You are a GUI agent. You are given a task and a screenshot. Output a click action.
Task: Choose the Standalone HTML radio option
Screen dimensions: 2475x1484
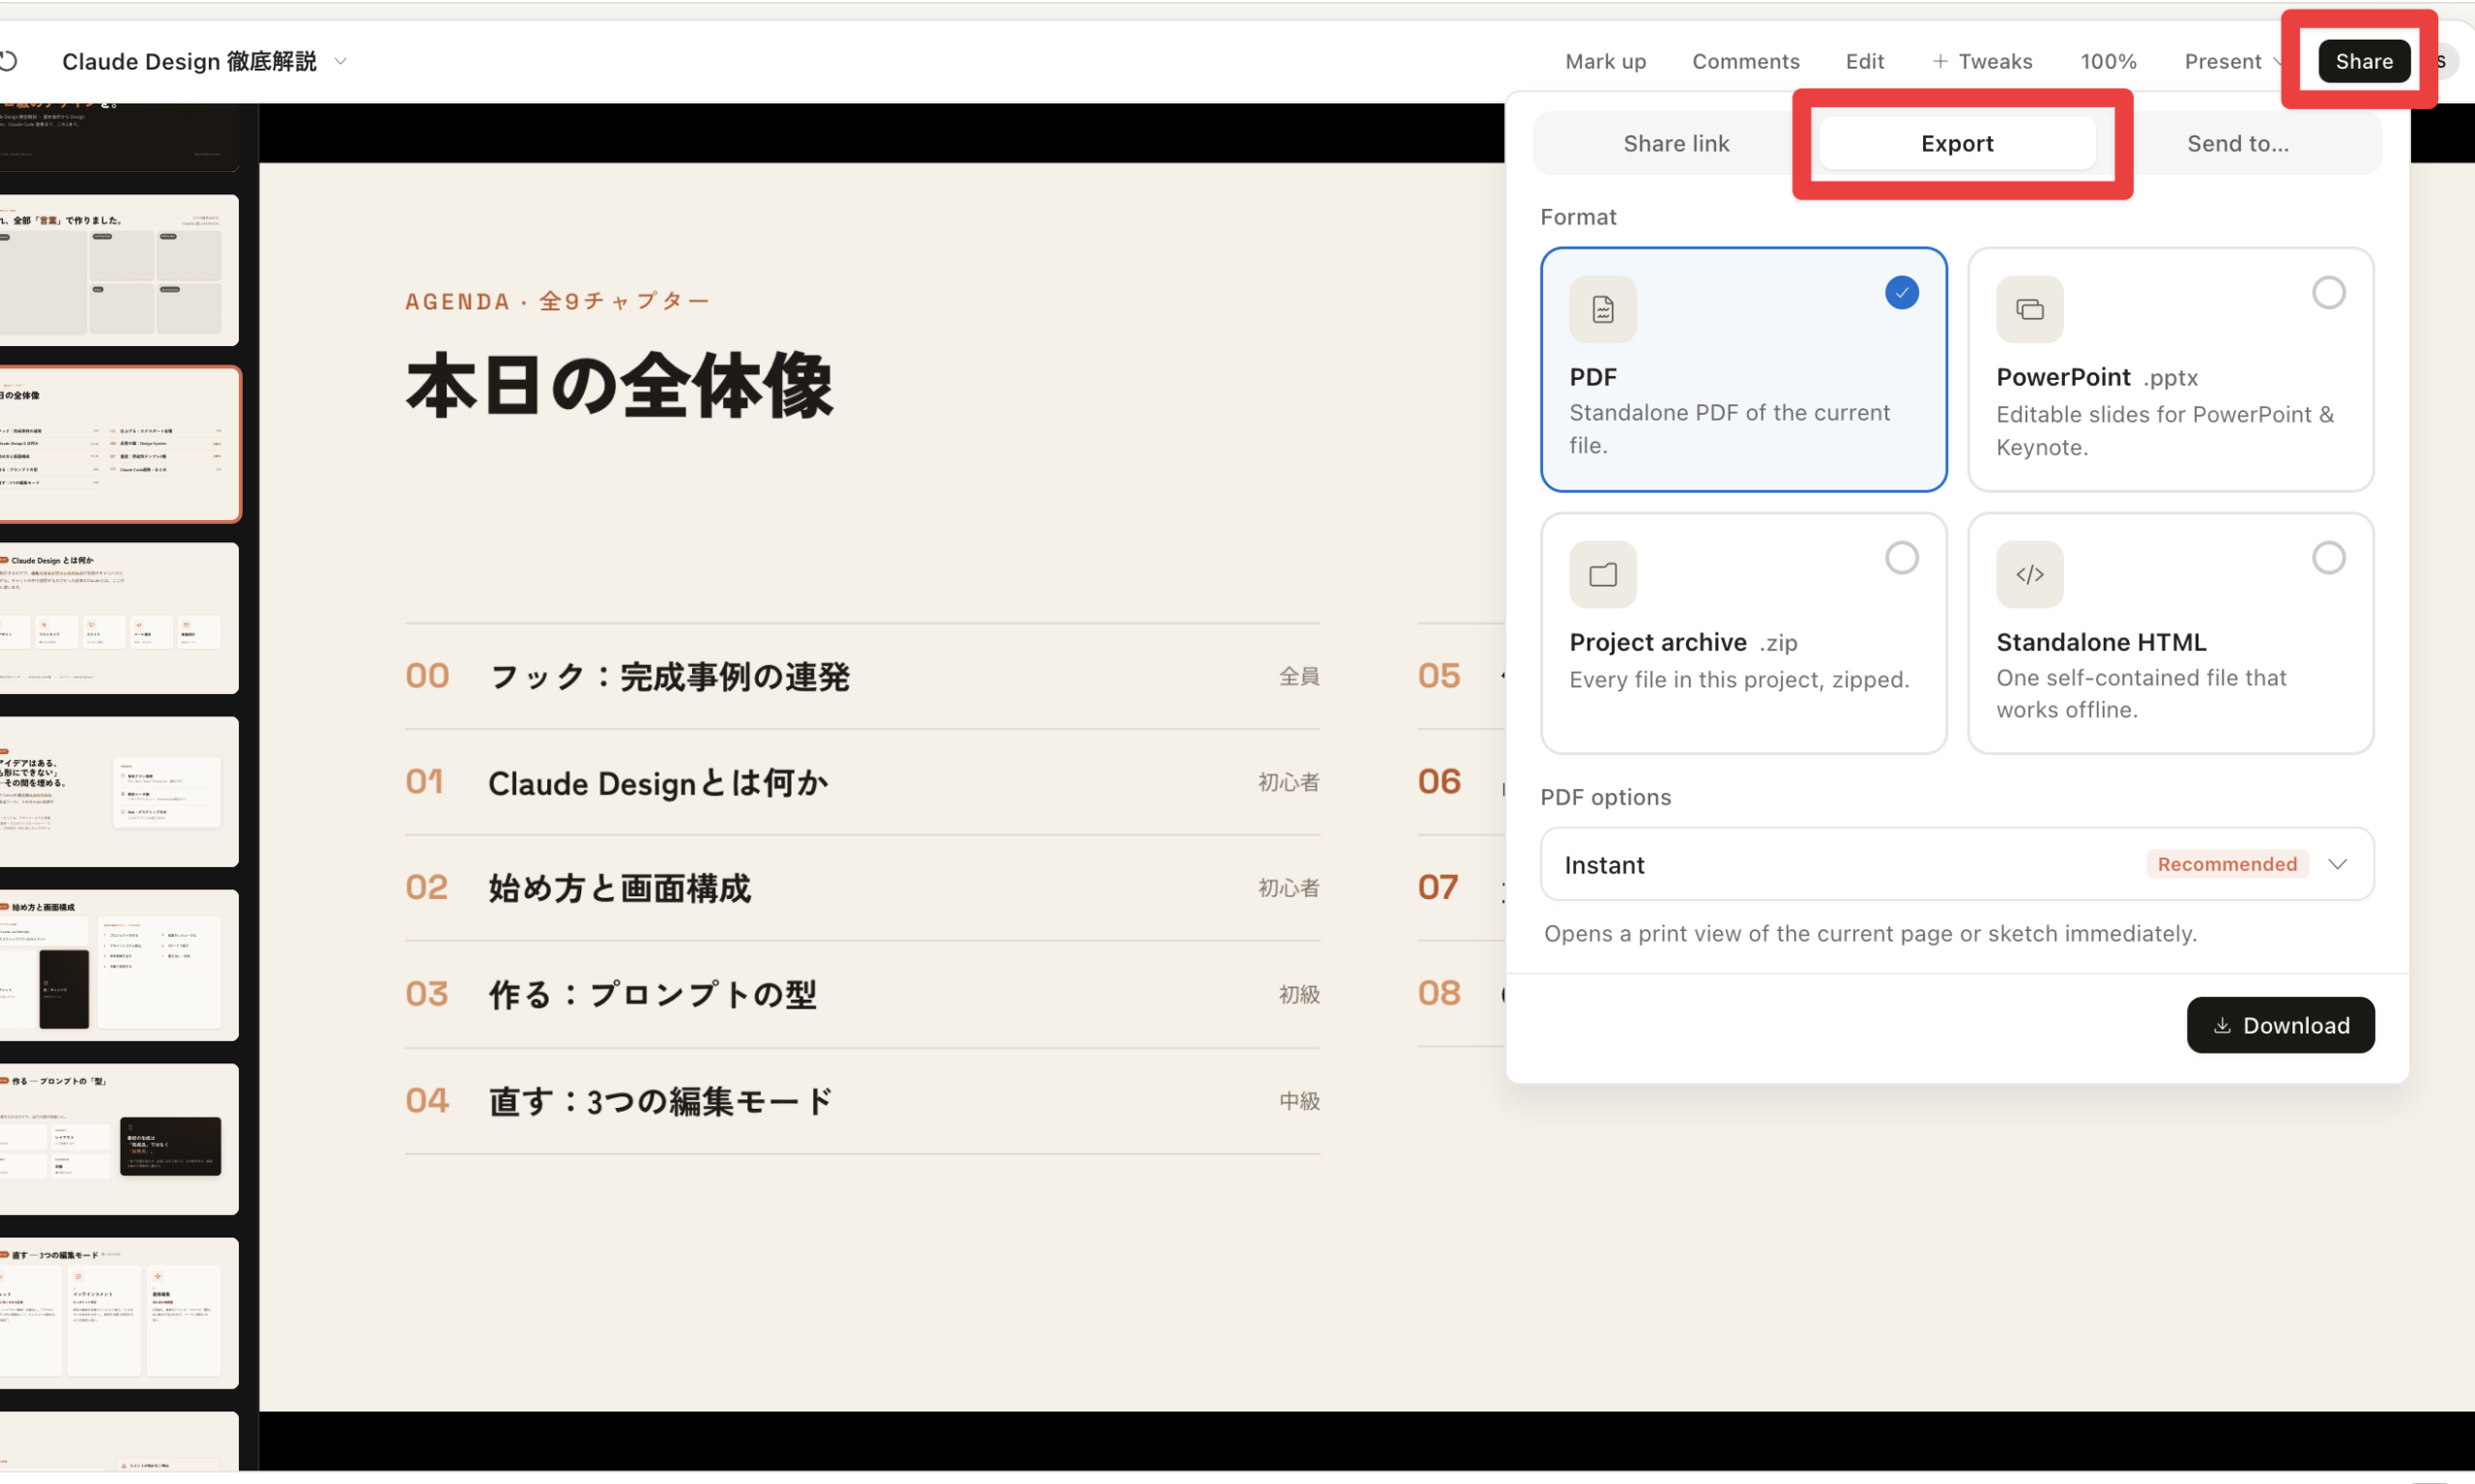pyautogui.click(x=2328, y=558)
